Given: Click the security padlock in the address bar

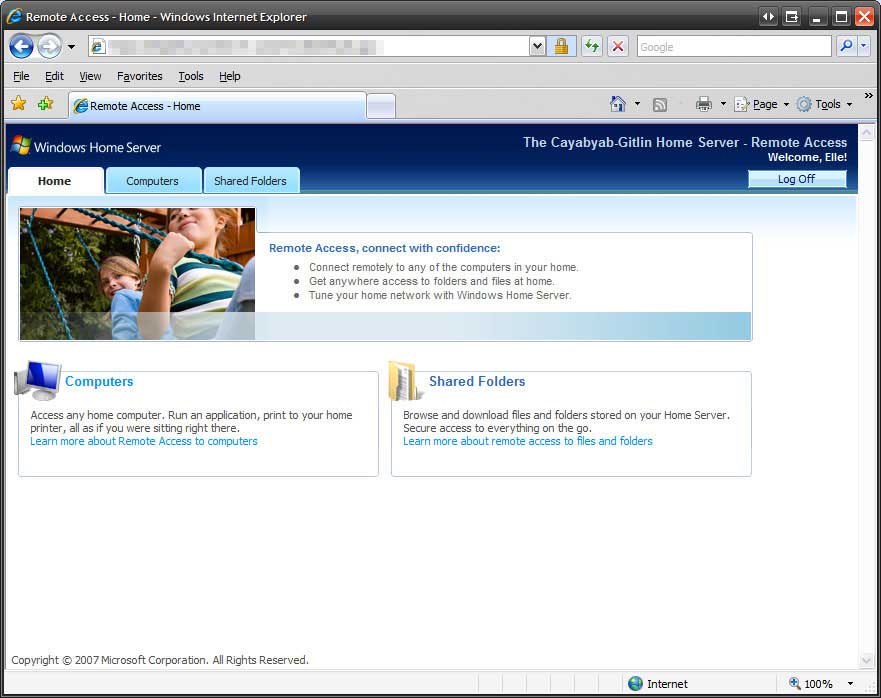Looking at the screenshot, I should [x=561, y=46].
